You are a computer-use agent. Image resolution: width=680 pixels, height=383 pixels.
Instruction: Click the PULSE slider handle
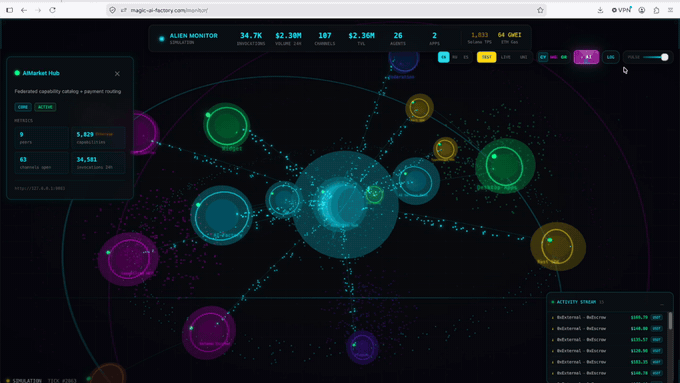[x=664, y=57]
